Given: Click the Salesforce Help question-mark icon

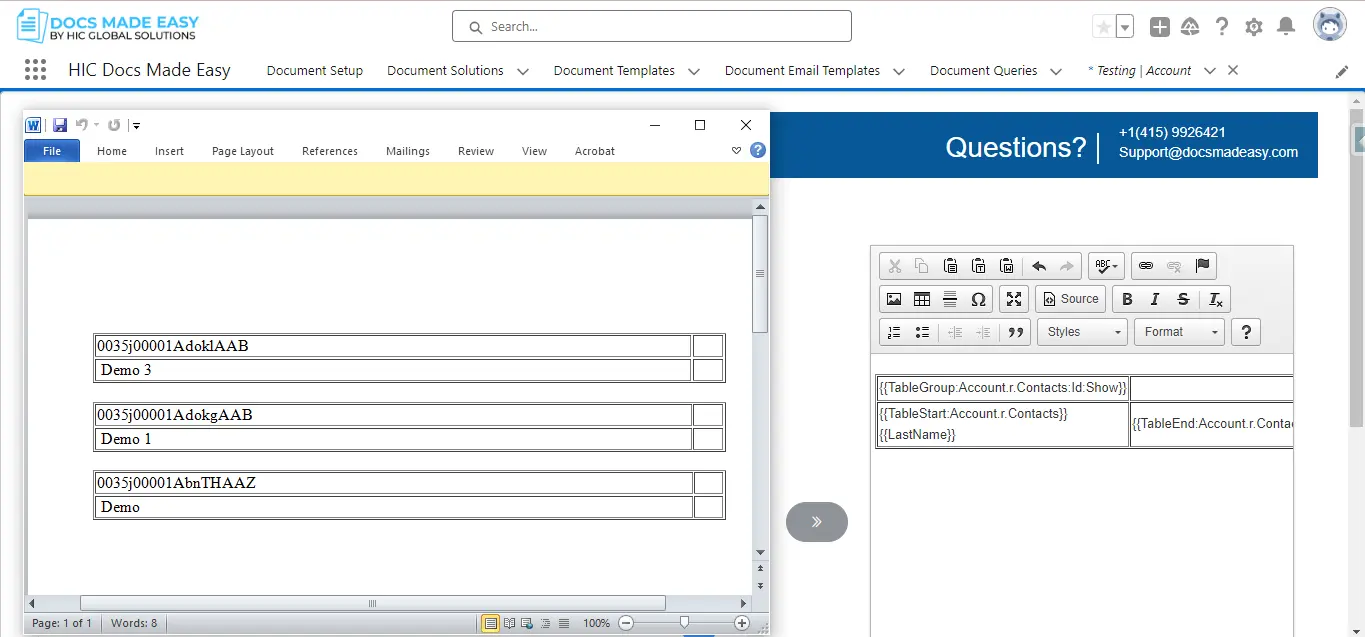Looking at the screenshot, I should [x=1222, y=27].
